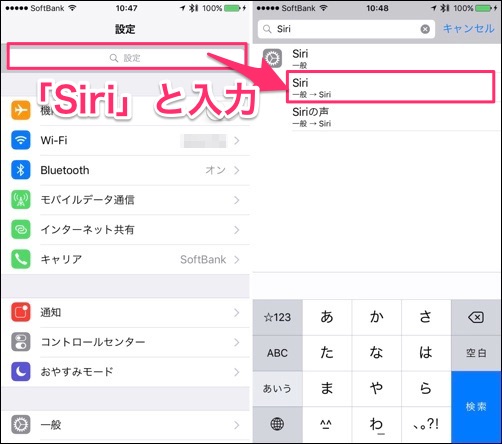Clear the Siri search text with X icon
The height and width of the screenshot is (444, 502).
(425, 29)
